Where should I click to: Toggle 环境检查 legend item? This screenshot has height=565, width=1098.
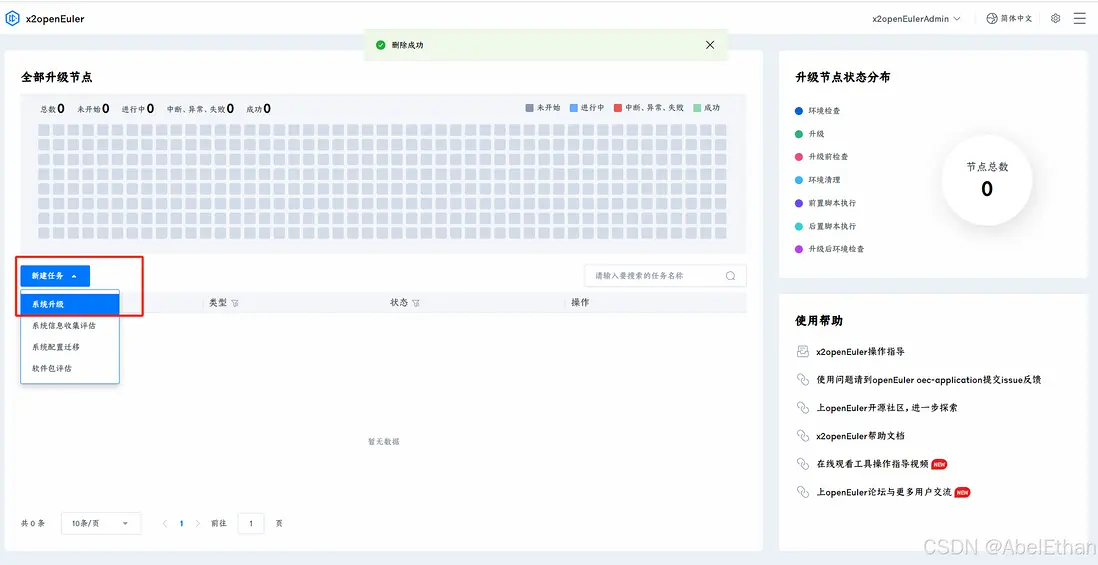pyautogui.click(x=817, y=111)
